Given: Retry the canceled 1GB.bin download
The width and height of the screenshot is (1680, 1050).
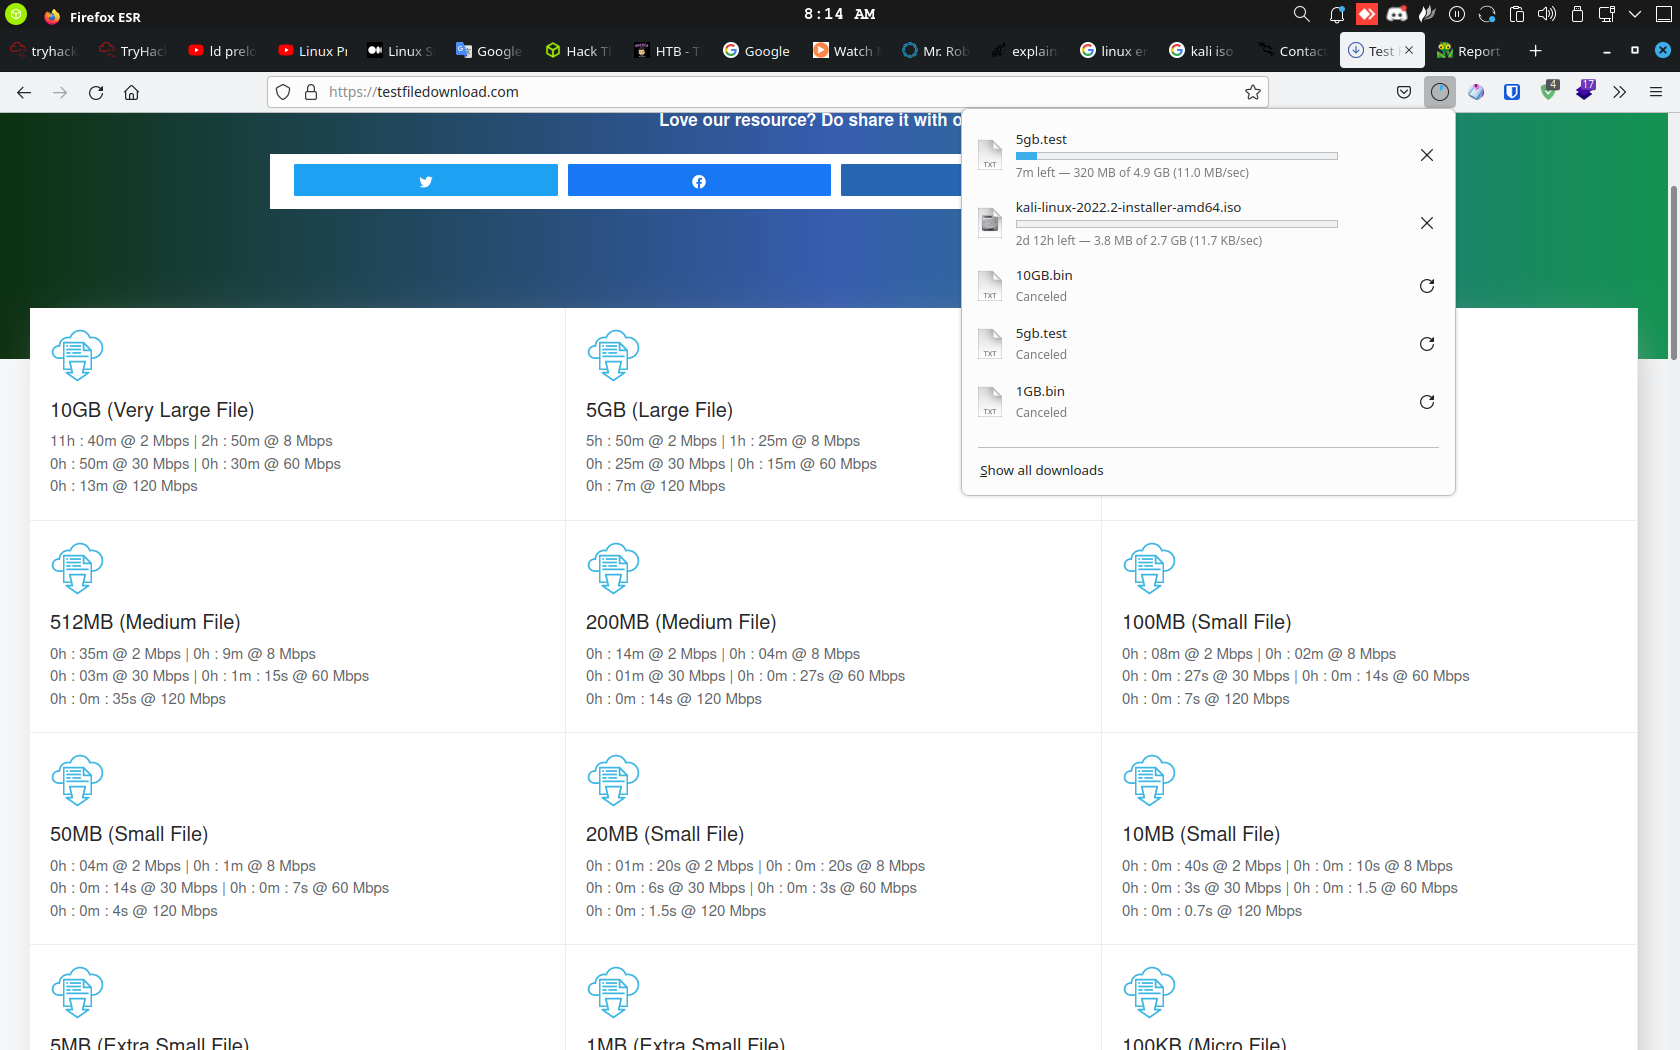Looking at the screenshot, I should pos(1427,402).
